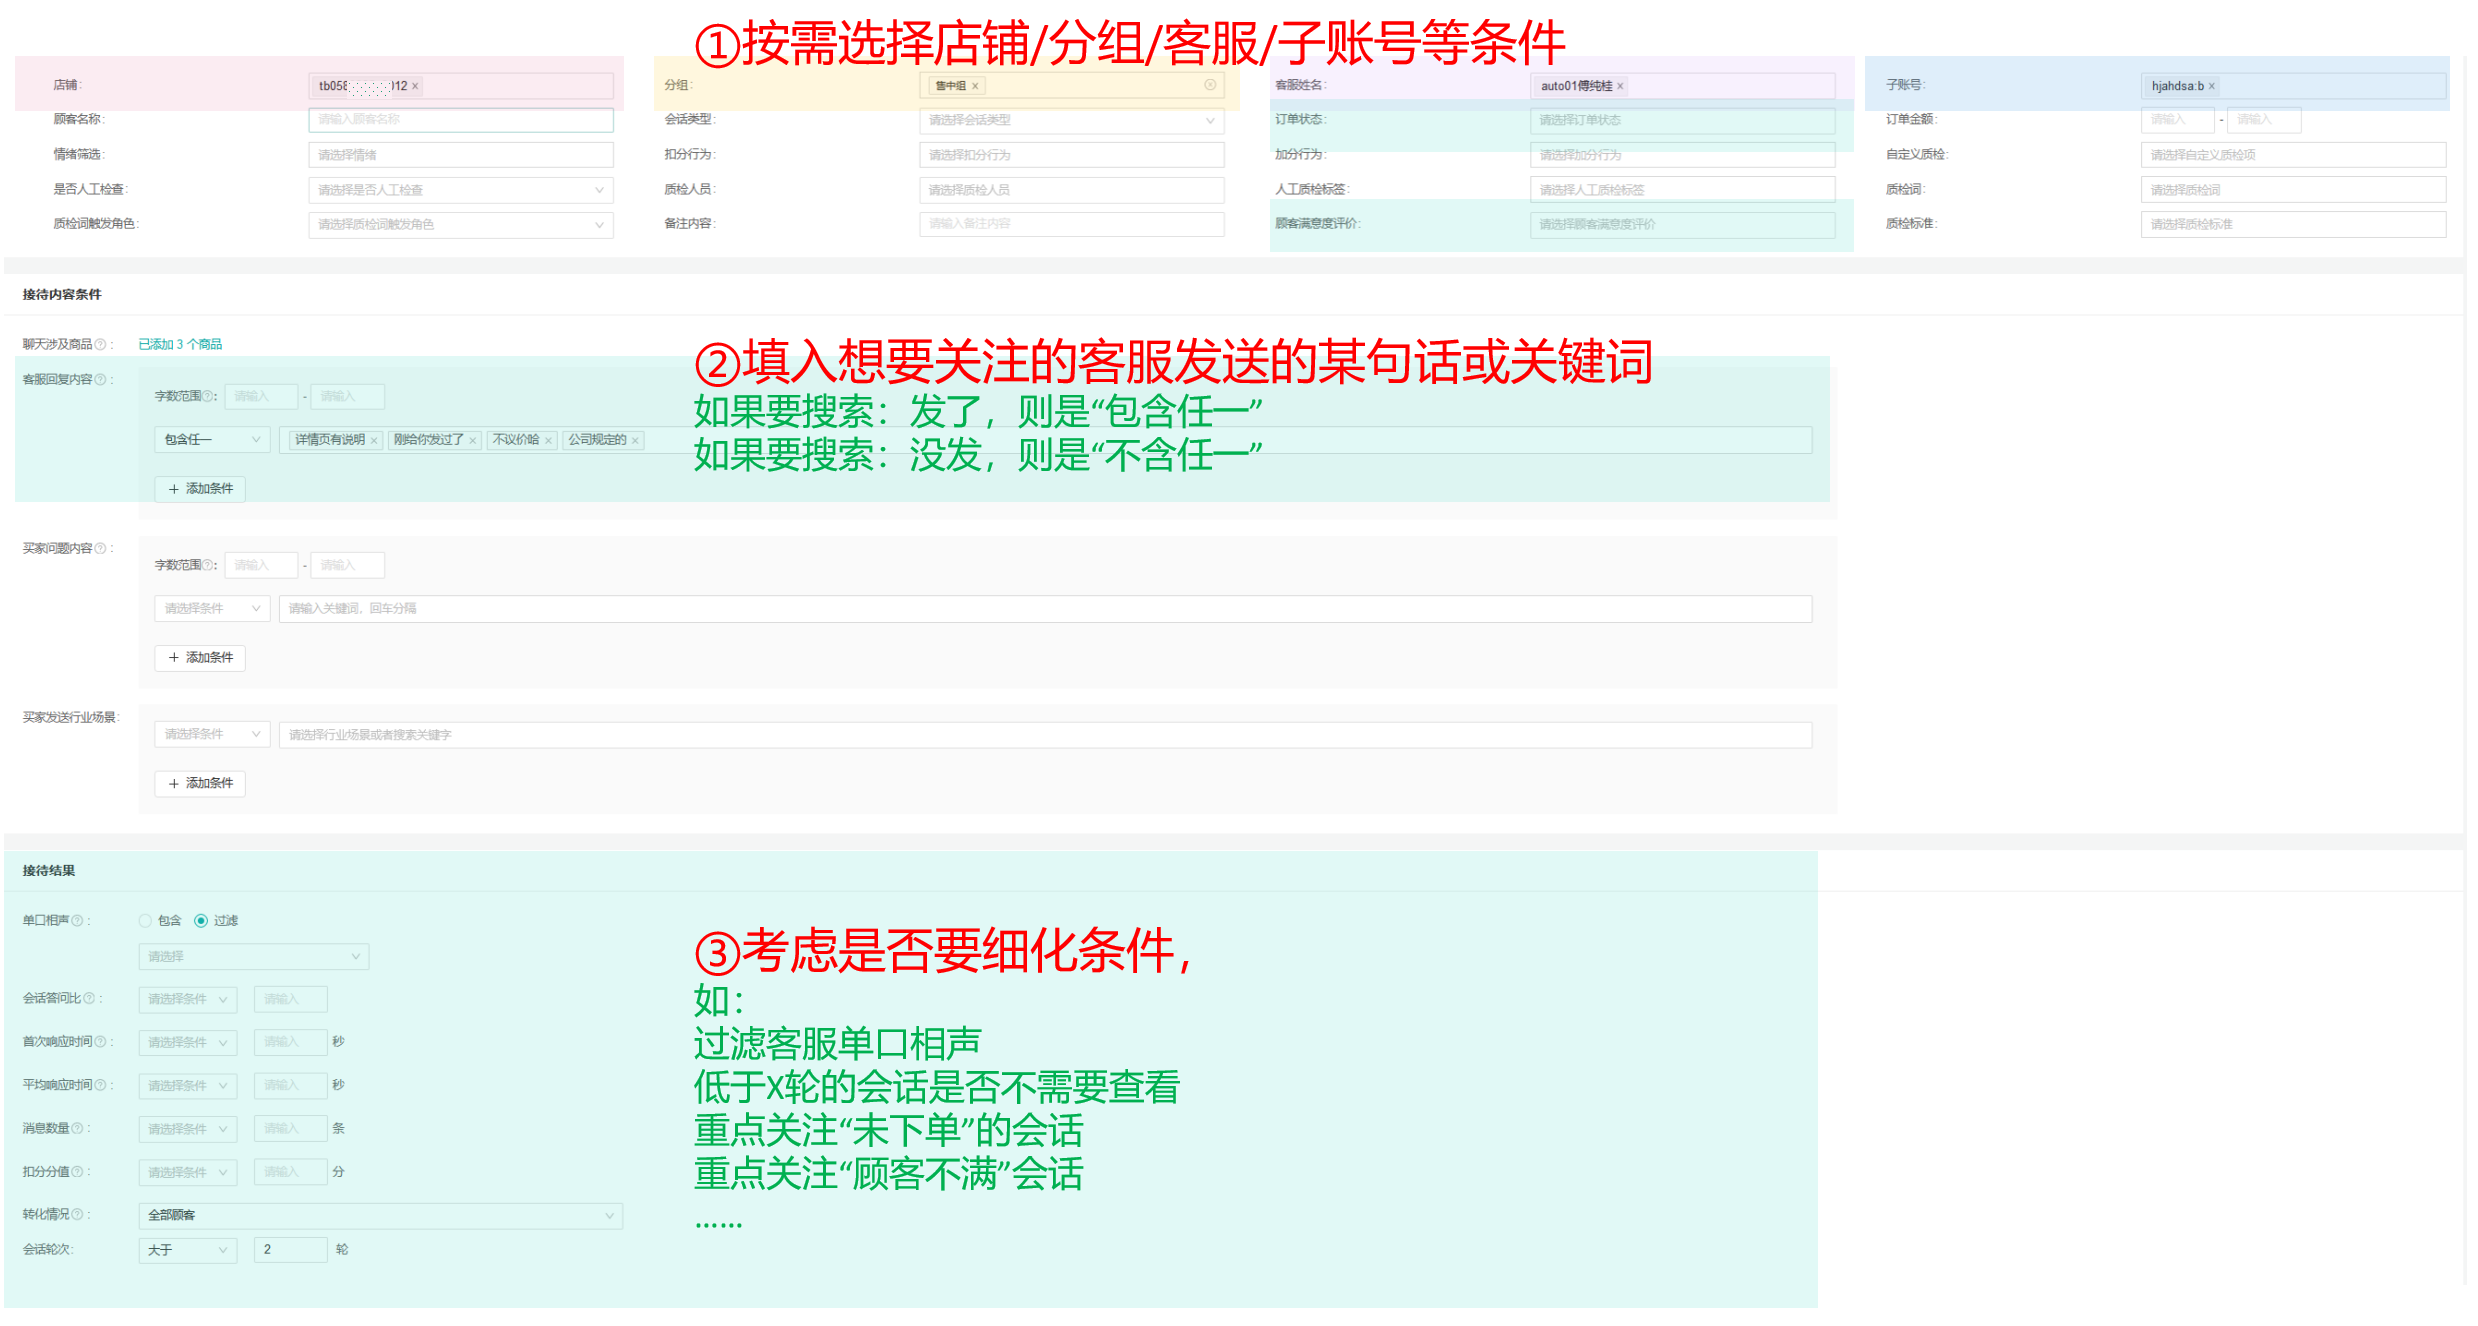Remove the 详情页有说明 keyword tag
Image resolution: width=2478 pixels, height=1326 pixels.
coord(374,440)
